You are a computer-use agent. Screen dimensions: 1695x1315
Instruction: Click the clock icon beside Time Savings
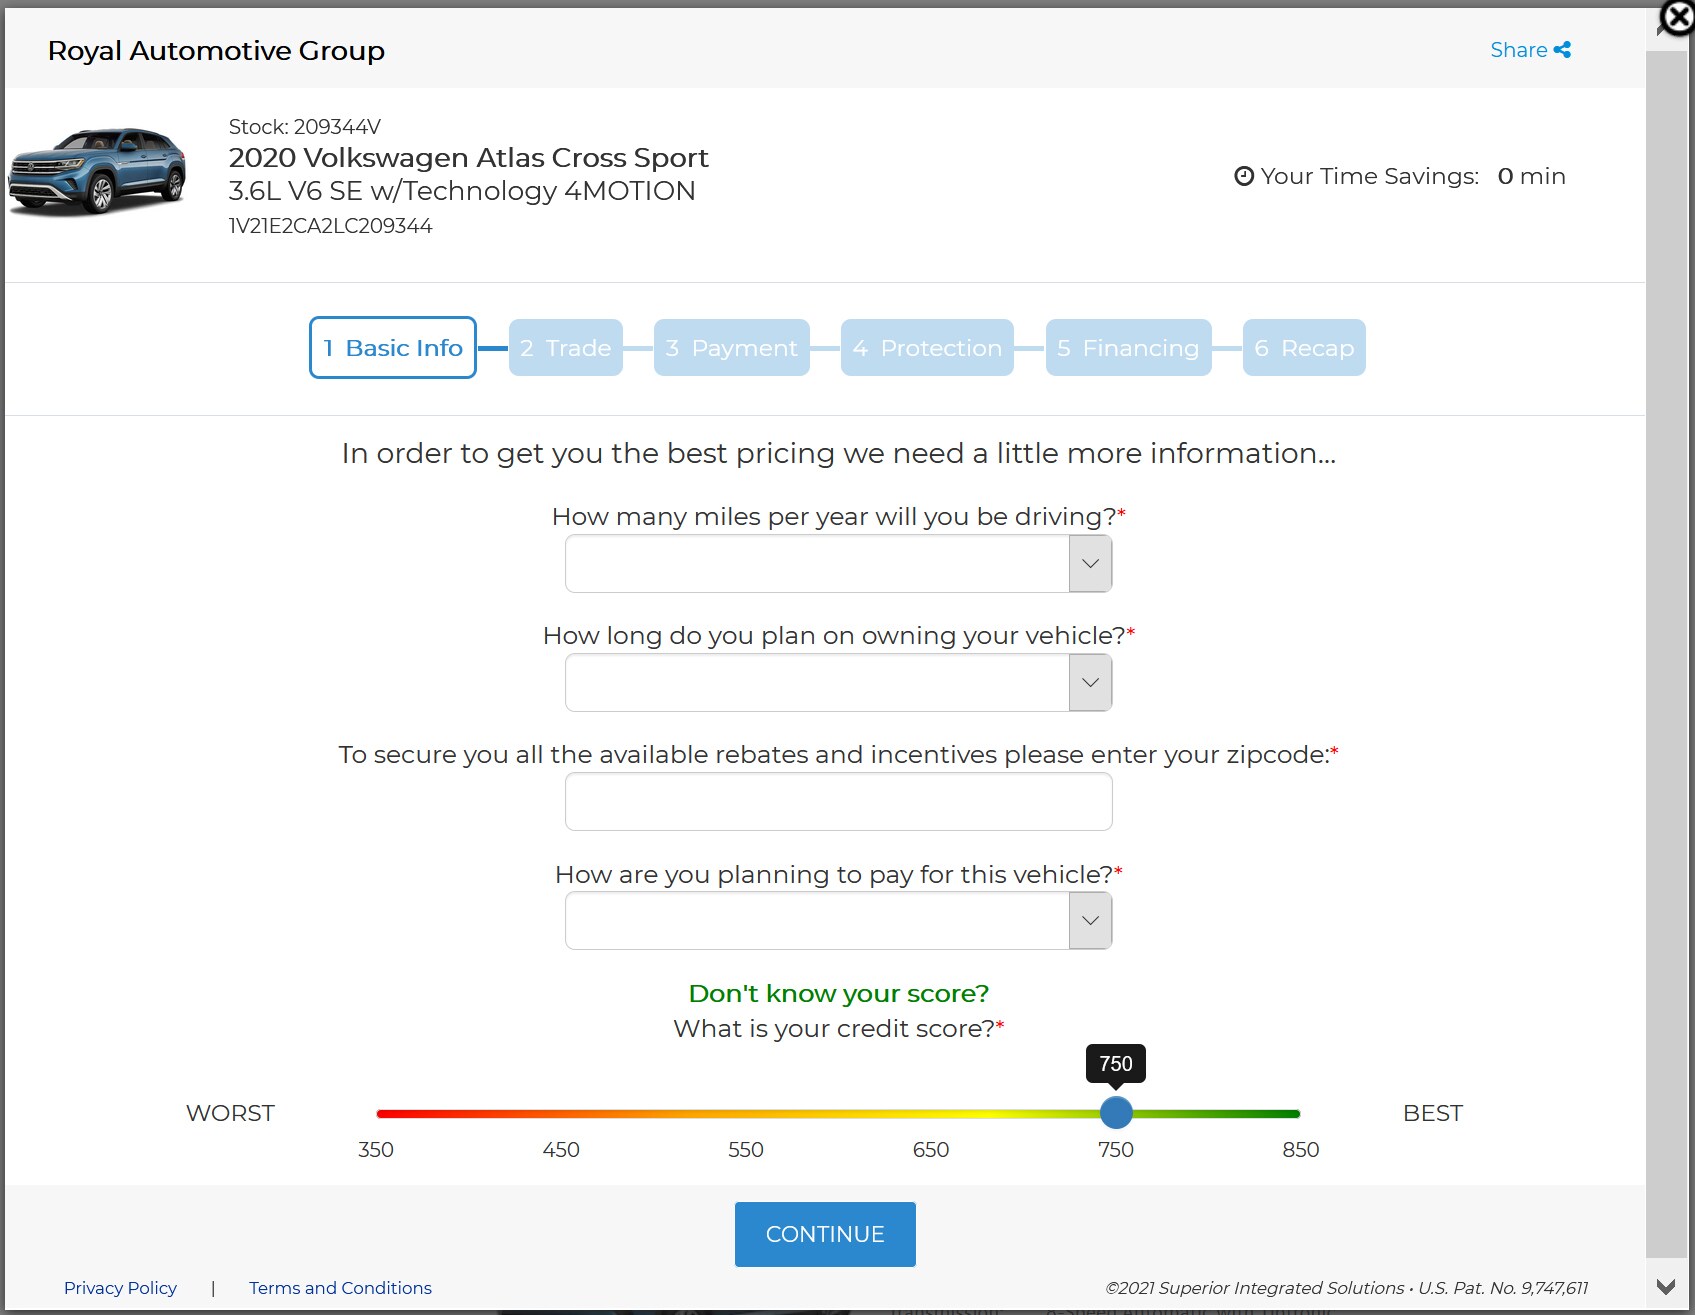point(1243,177)
